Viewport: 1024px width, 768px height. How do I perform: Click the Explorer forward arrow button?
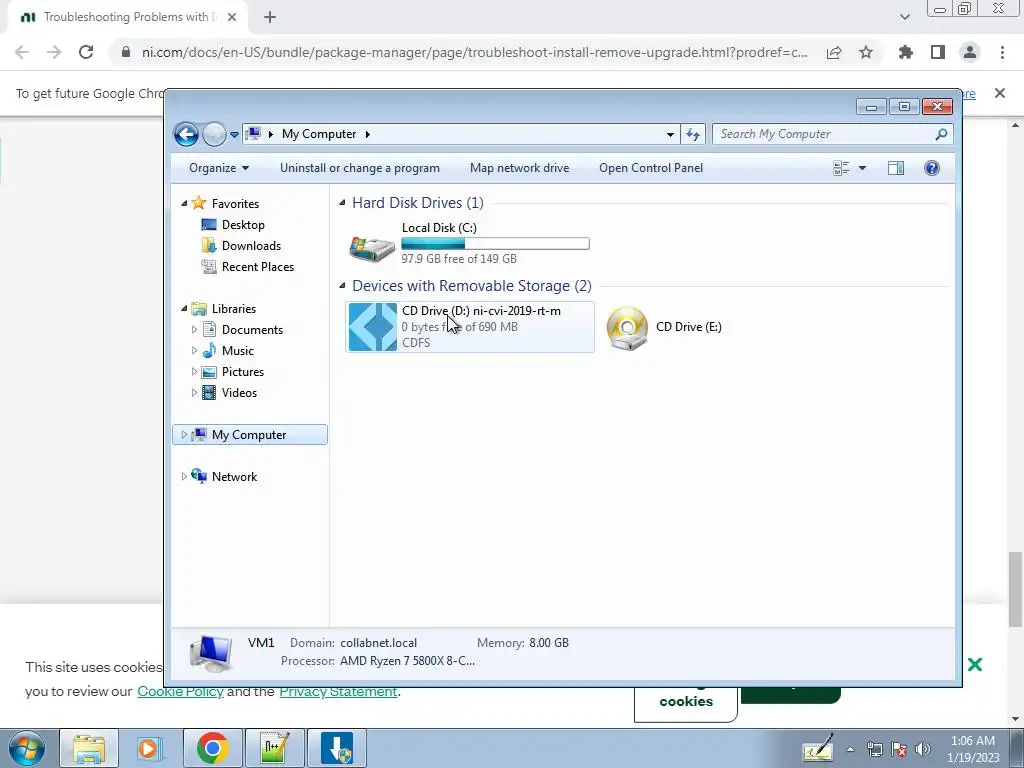tap(214, 134)
